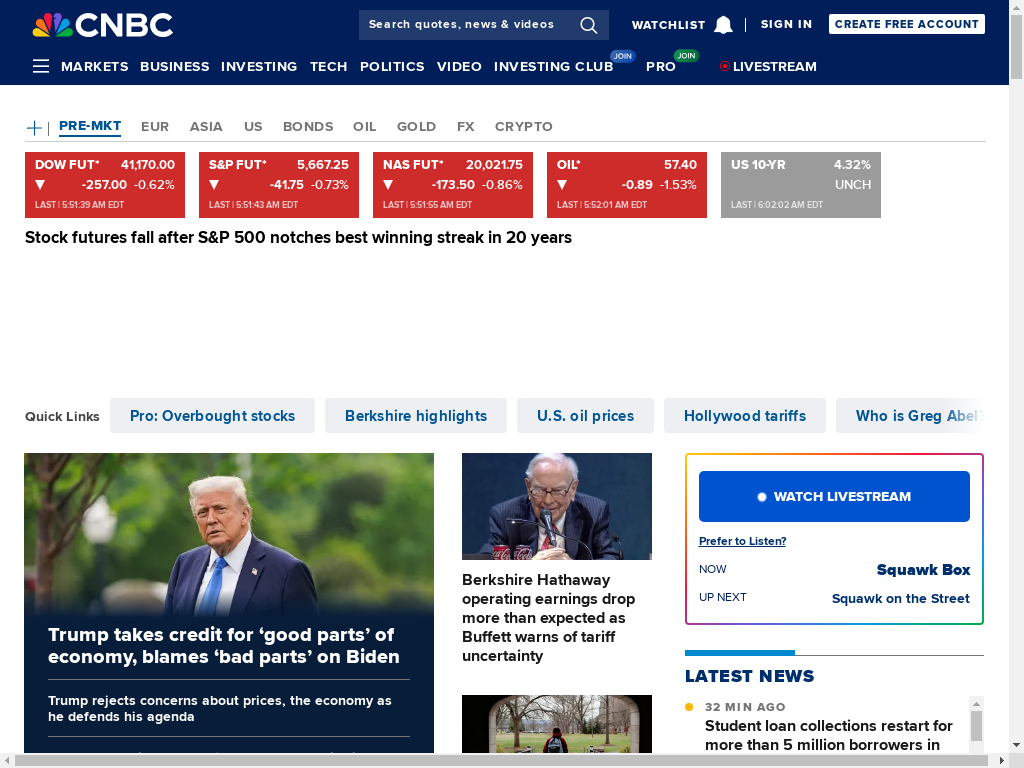Click Watch Livestream button
This screenshot has width=1024, height=768.
click(x=835, y=496)
